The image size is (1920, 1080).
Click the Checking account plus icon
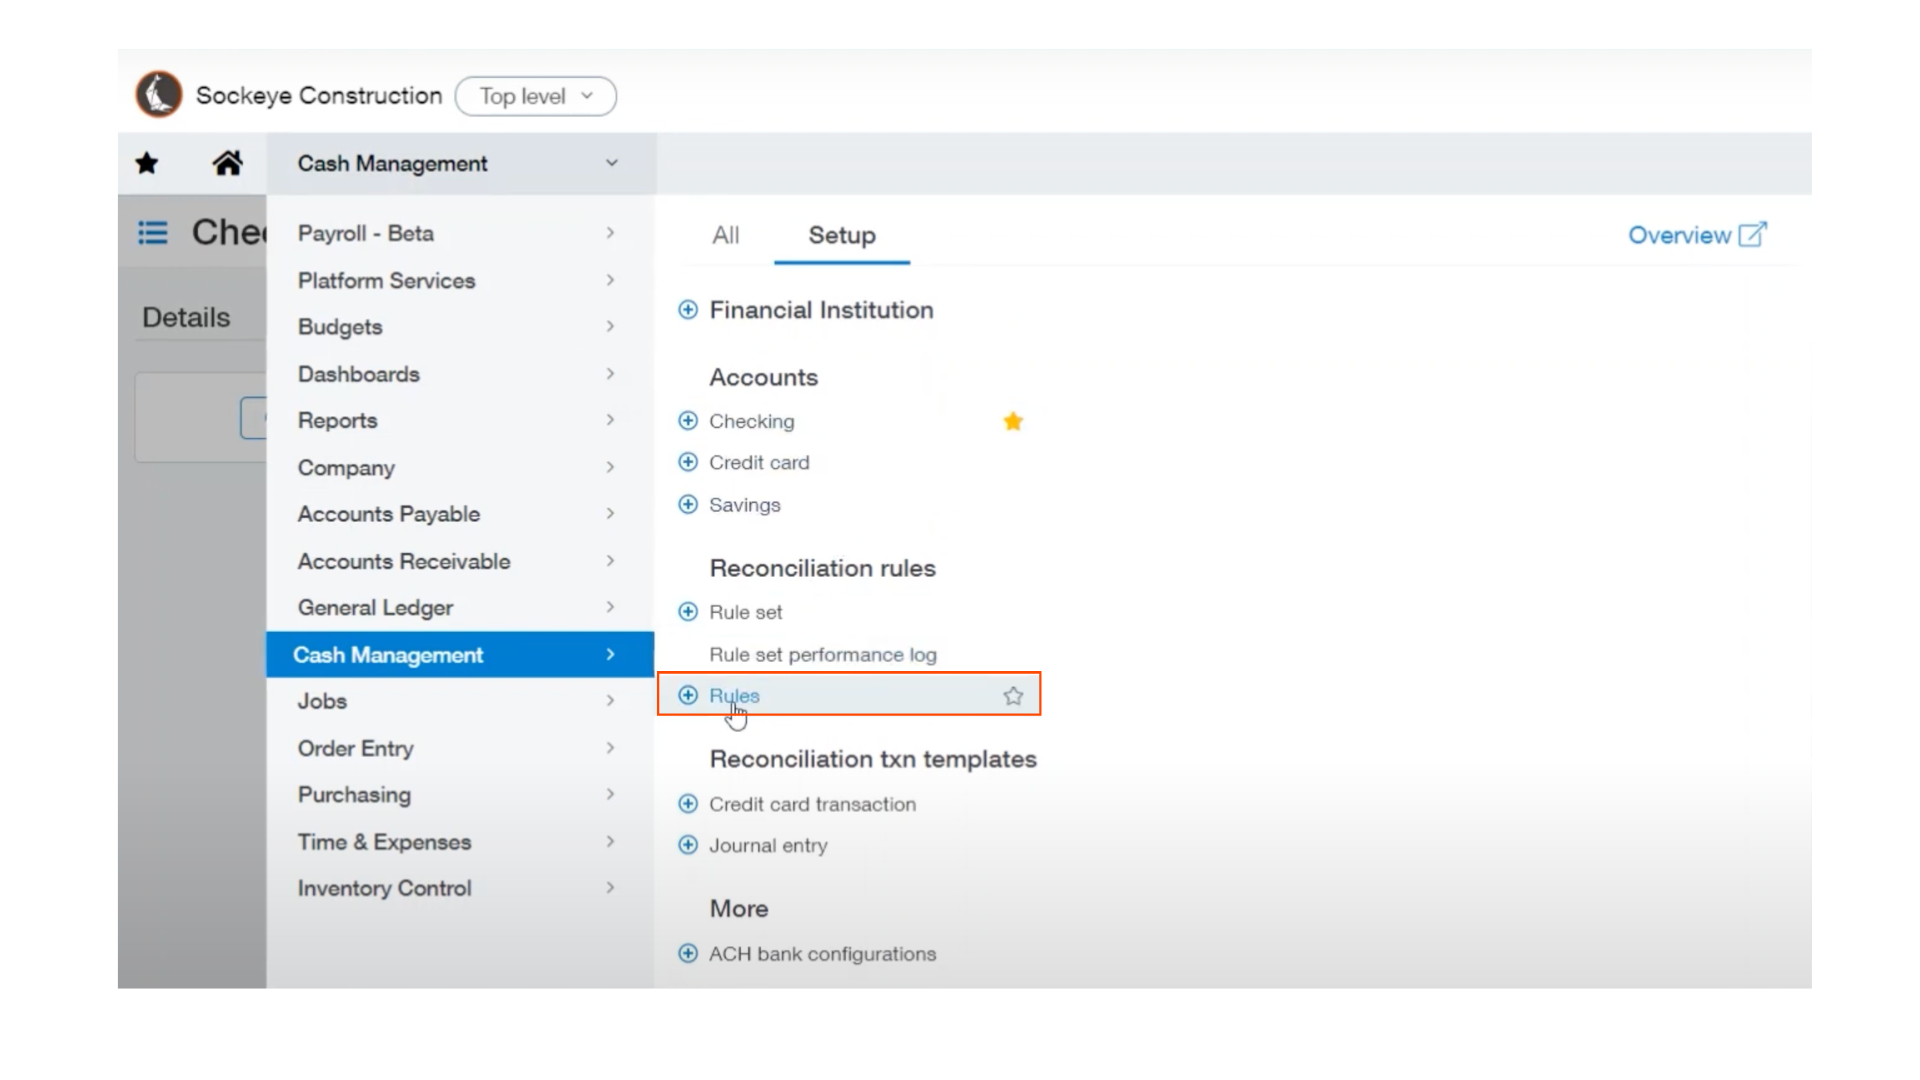click(x=687, y=419)
